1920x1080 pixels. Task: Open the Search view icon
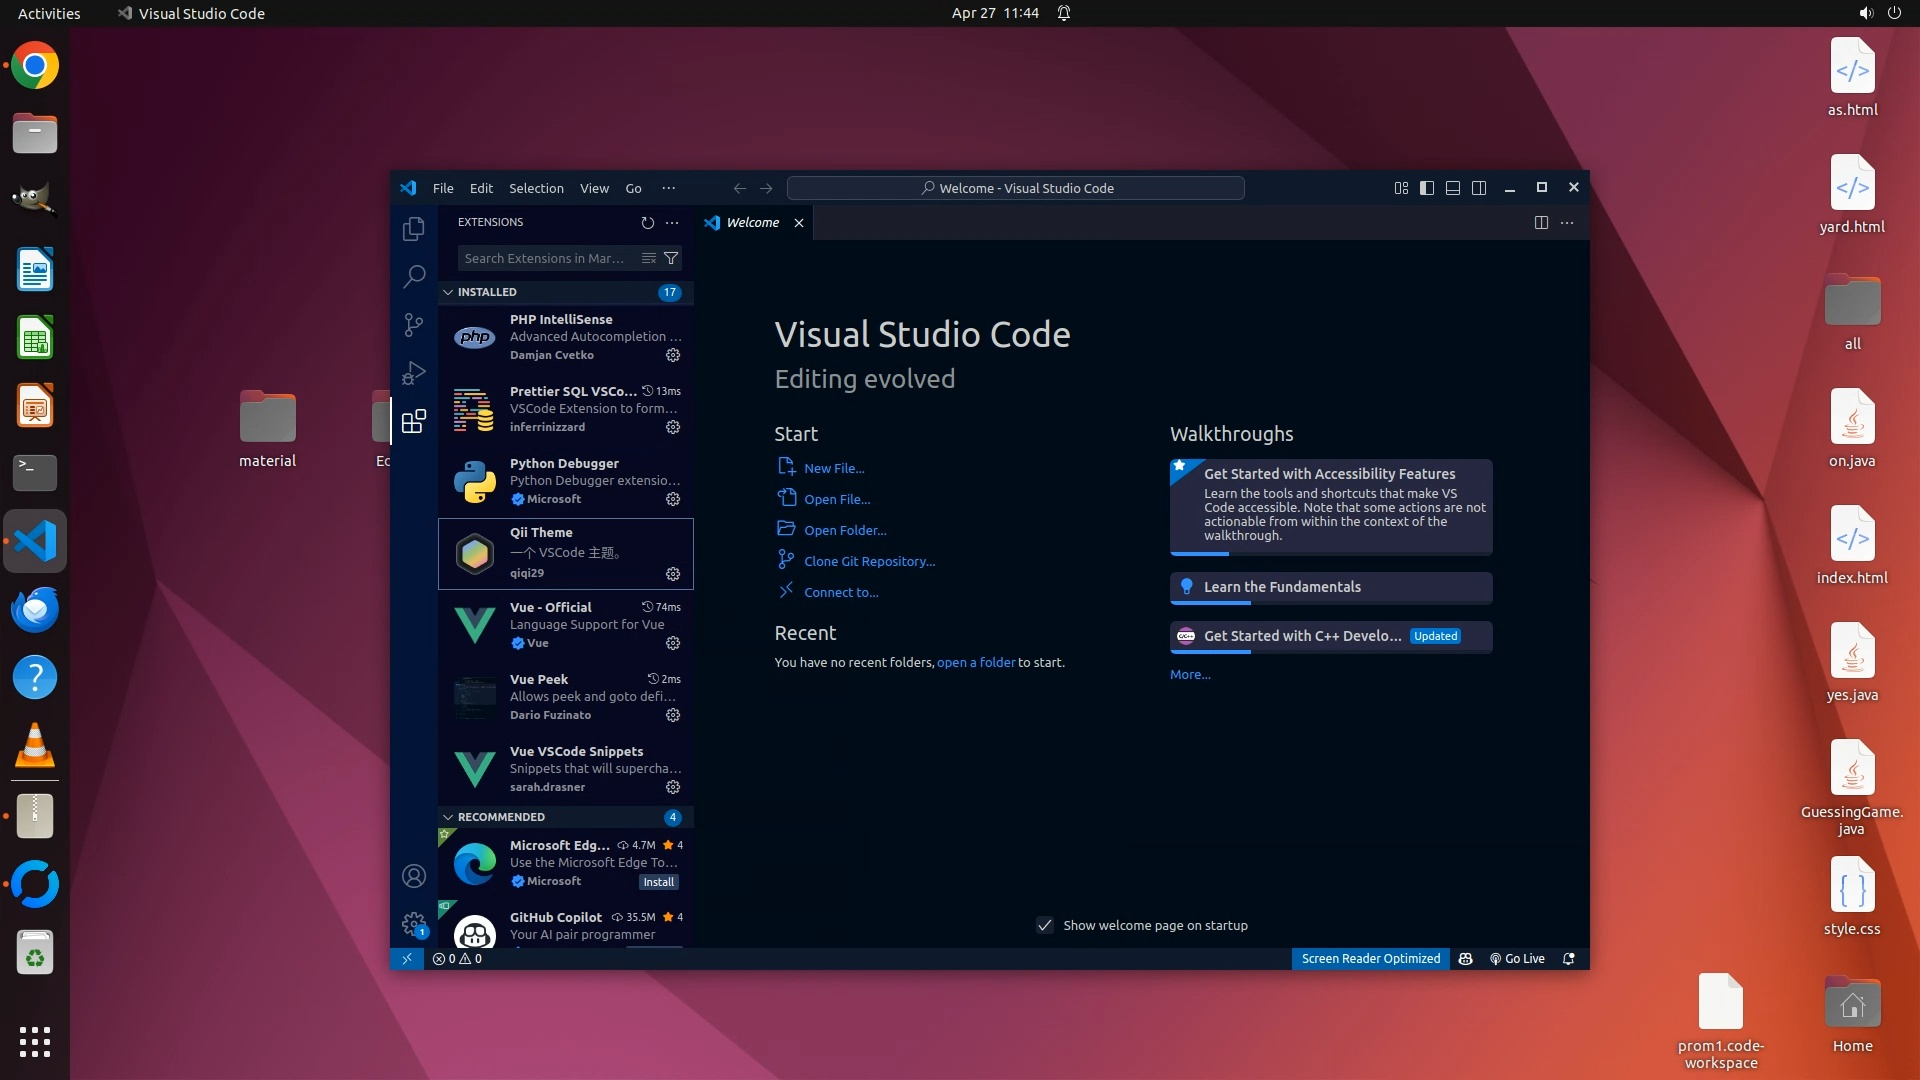coord(413,276)
